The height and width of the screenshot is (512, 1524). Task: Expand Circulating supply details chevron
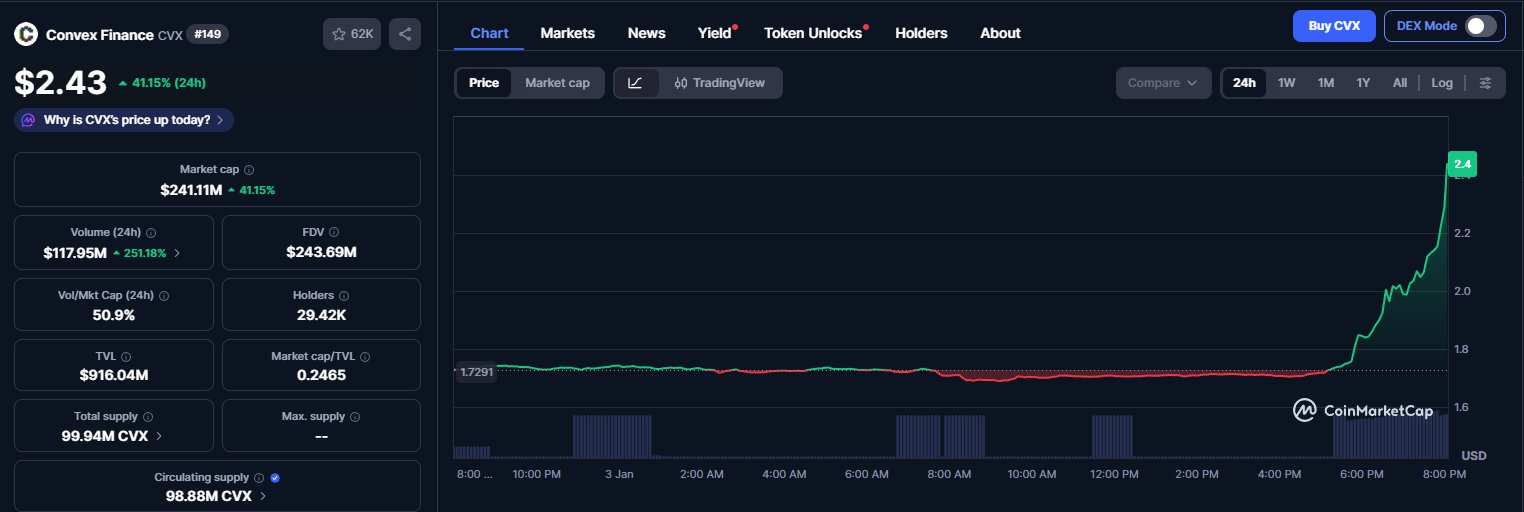pyautogui.click(x=263, y=496)
